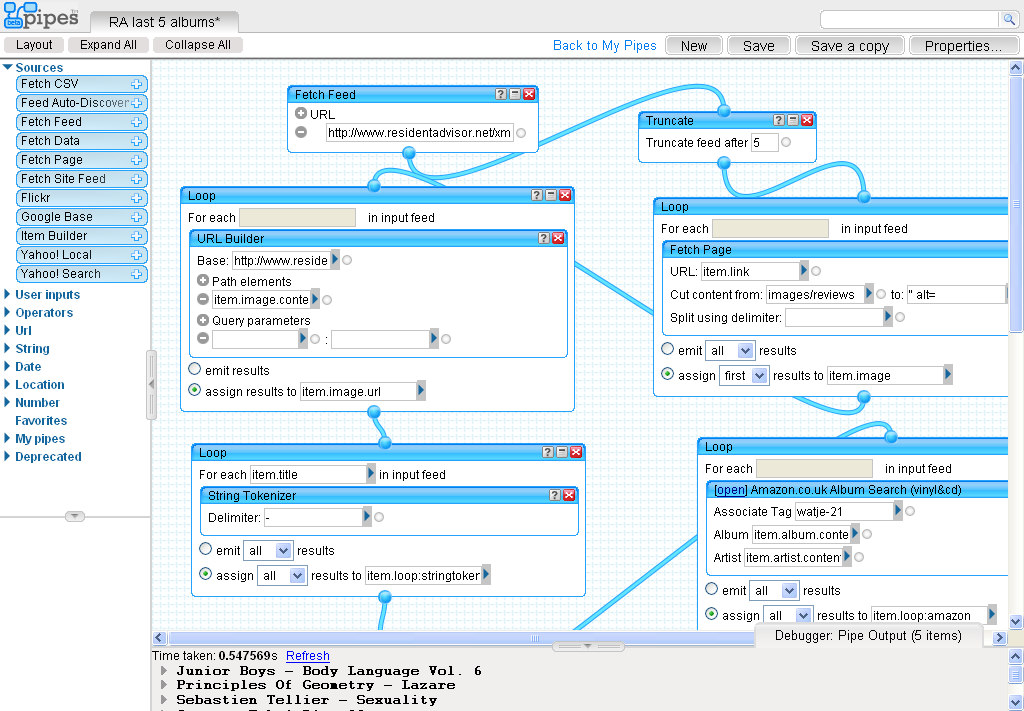The height and width of the screenshot is (711, 1024).
Task: Expand the Date category
Action: tap(7, 366)
